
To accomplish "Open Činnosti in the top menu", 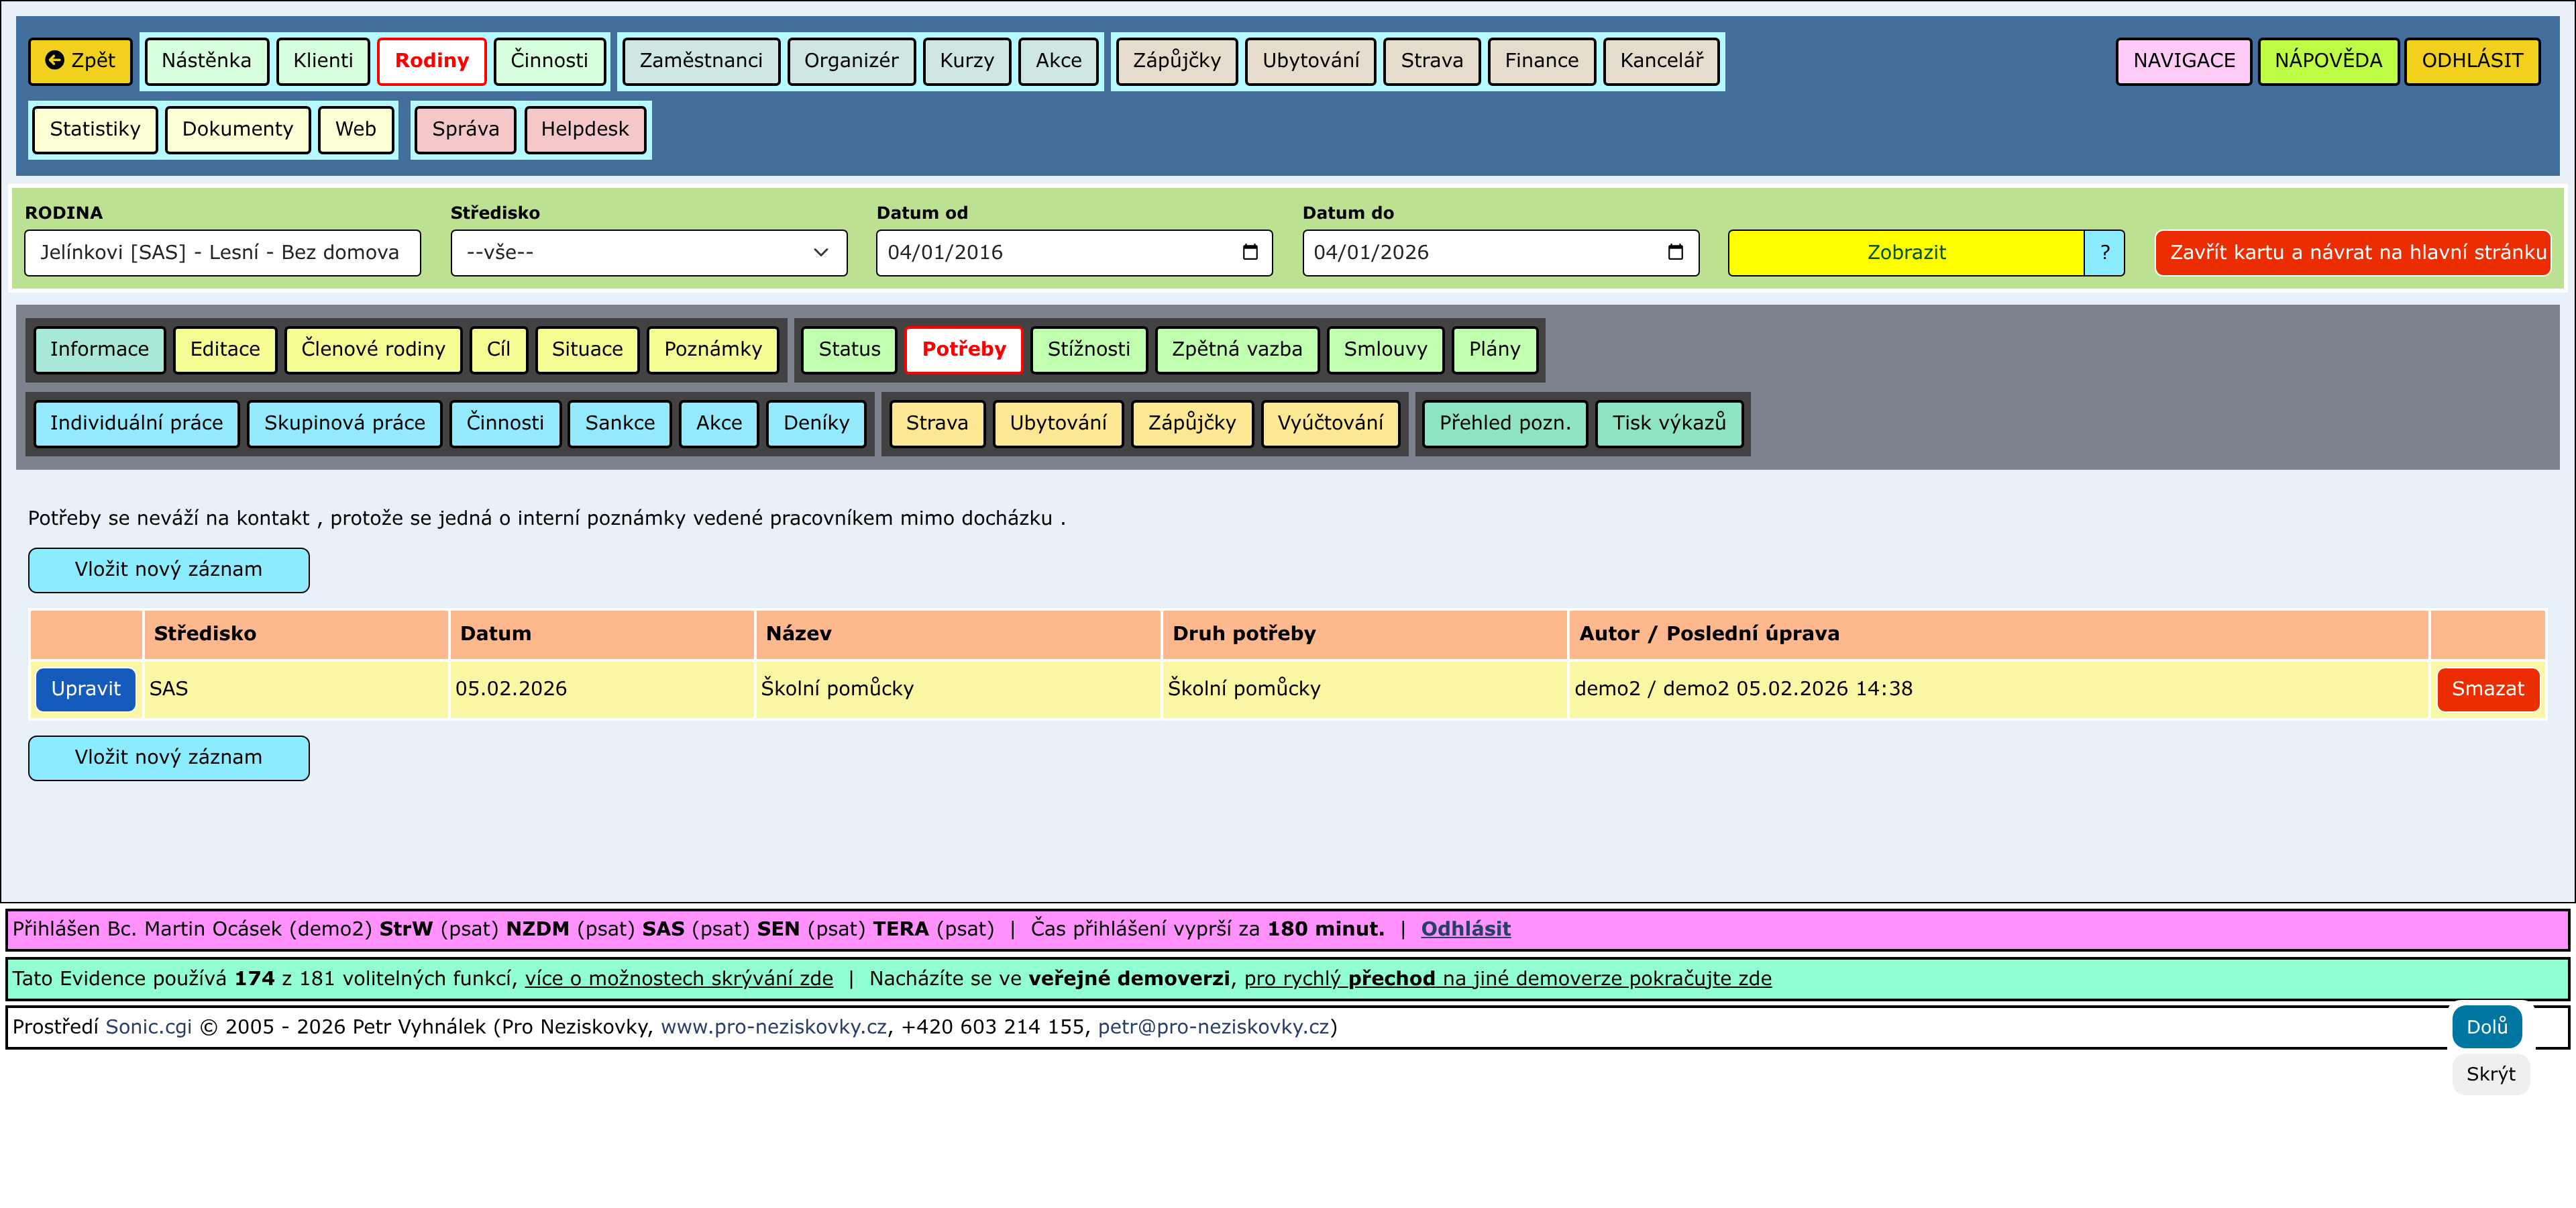I will tap(549, 61).
